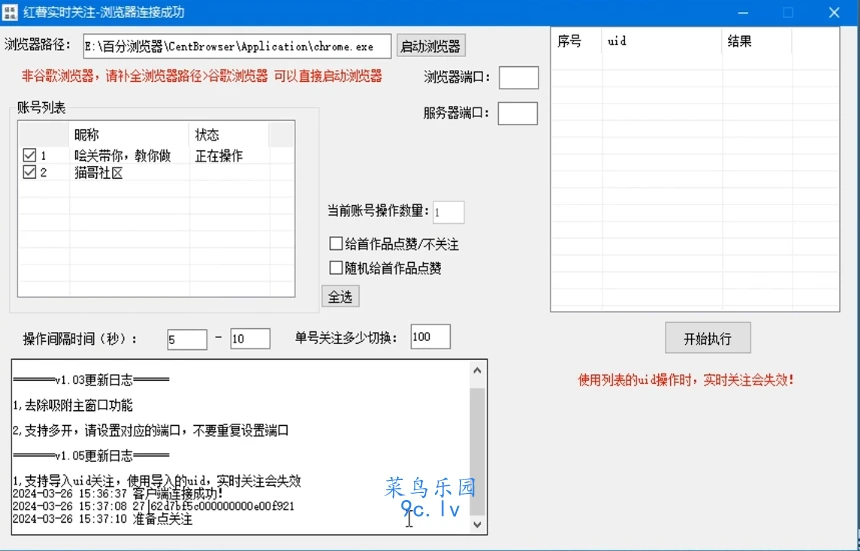Click the log scrollbar down arrow
The height and width of the screenshot is (551, 860).
click(477, 524)
